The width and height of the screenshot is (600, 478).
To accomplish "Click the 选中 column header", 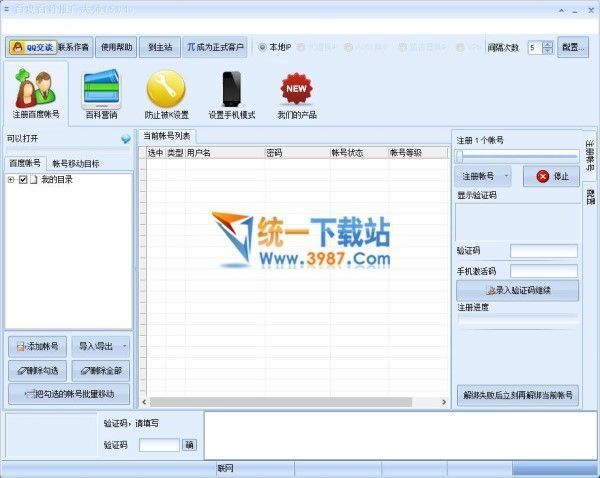I will click(x=156, y=153).
